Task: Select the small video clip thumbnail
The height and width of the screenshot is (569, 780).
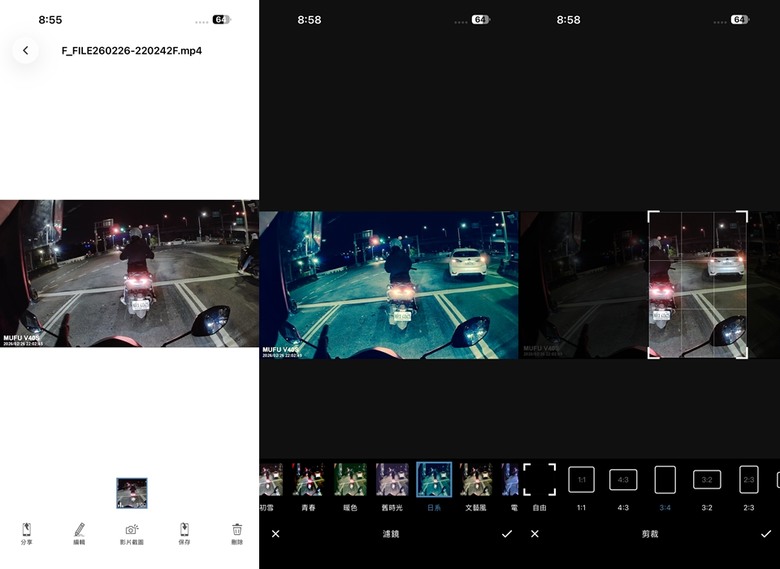Action: point(132,493)
